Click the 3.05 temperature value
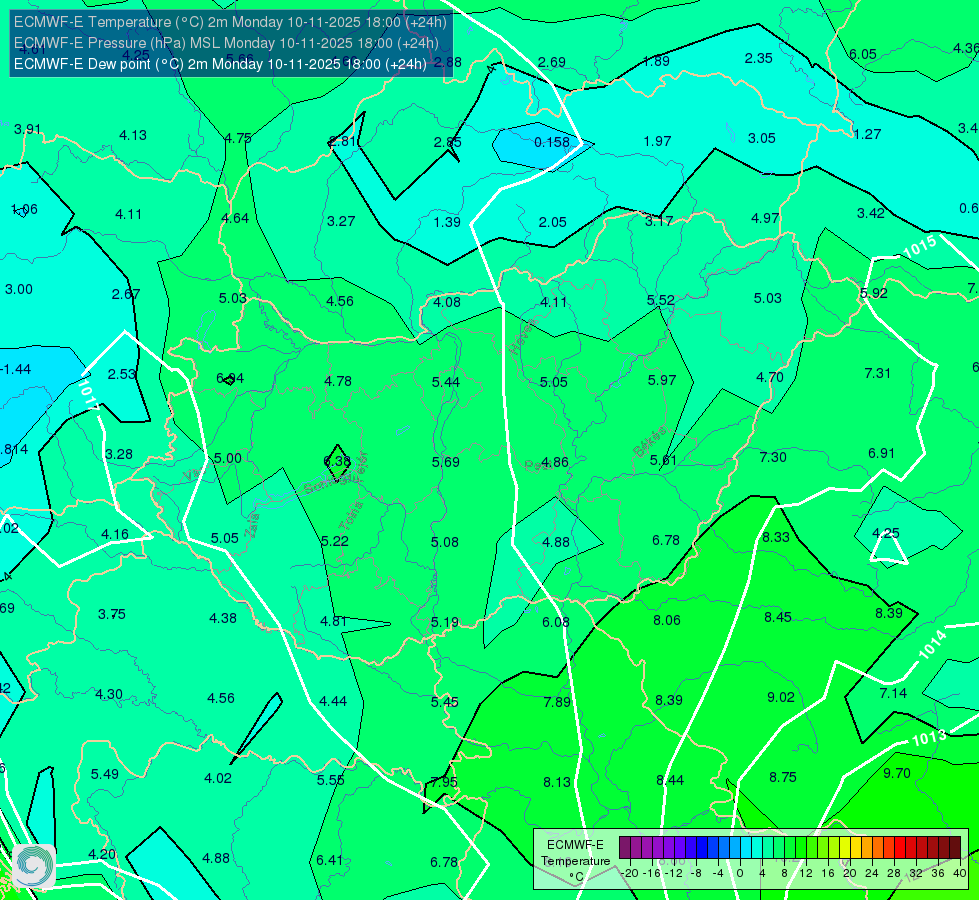This screenshot has width=979, height=900. click(762, 138)
